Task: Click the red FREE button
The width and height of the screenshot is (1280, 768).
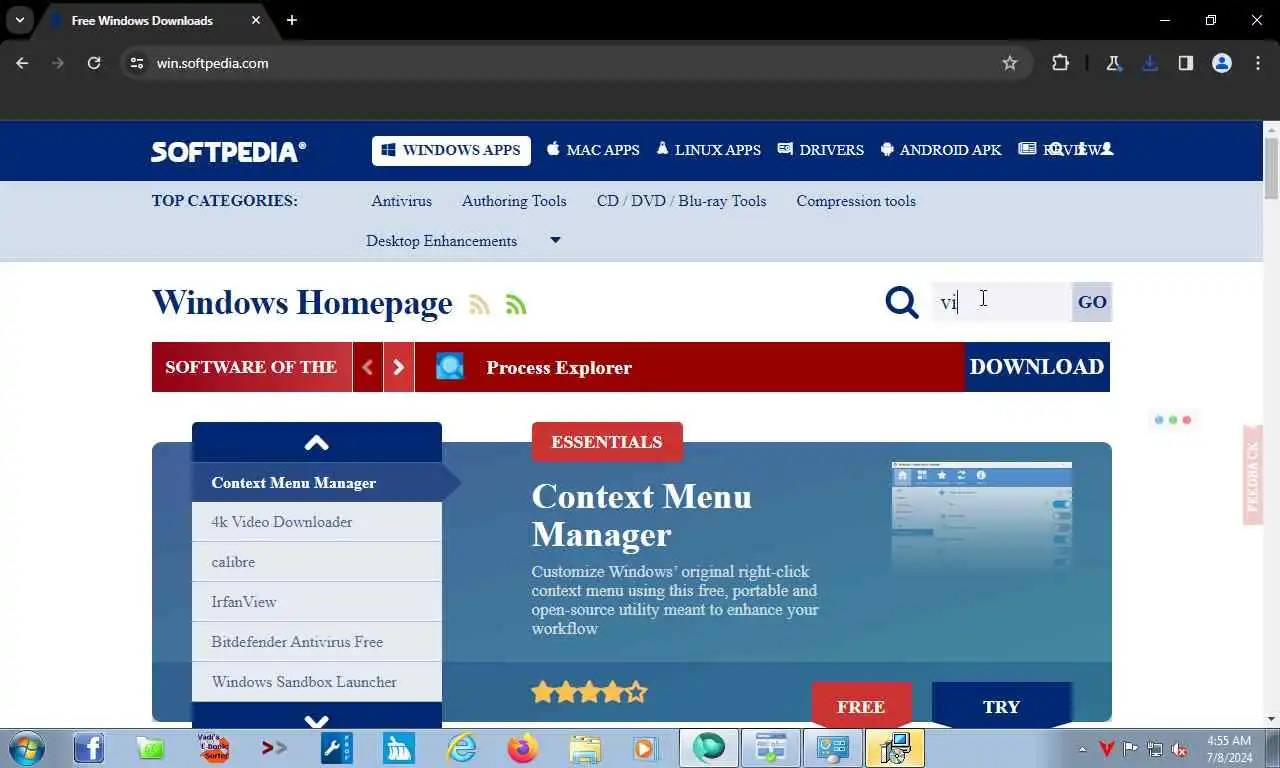Action: [861, 705]
